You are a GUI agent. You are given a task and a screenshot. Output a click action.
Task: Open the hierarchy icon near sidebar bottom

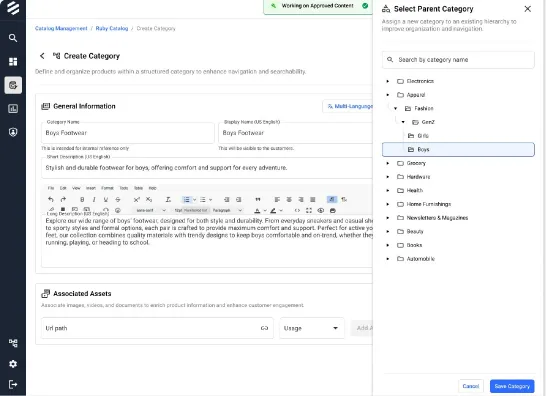click(x=13, y=343)
